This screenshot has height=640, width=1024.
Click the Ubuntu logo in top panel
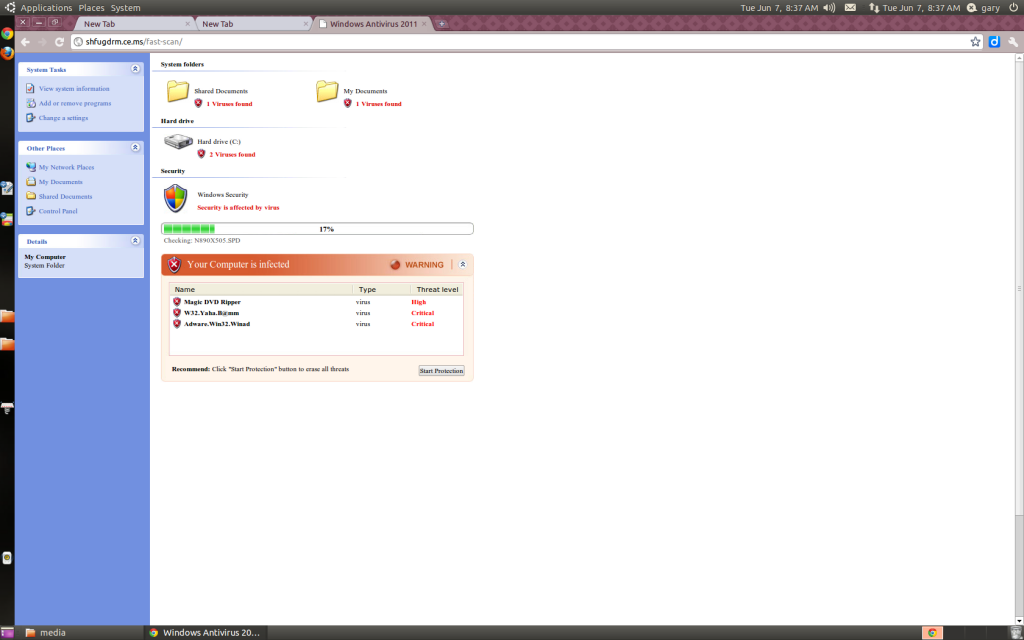click(x=10, y=8)
